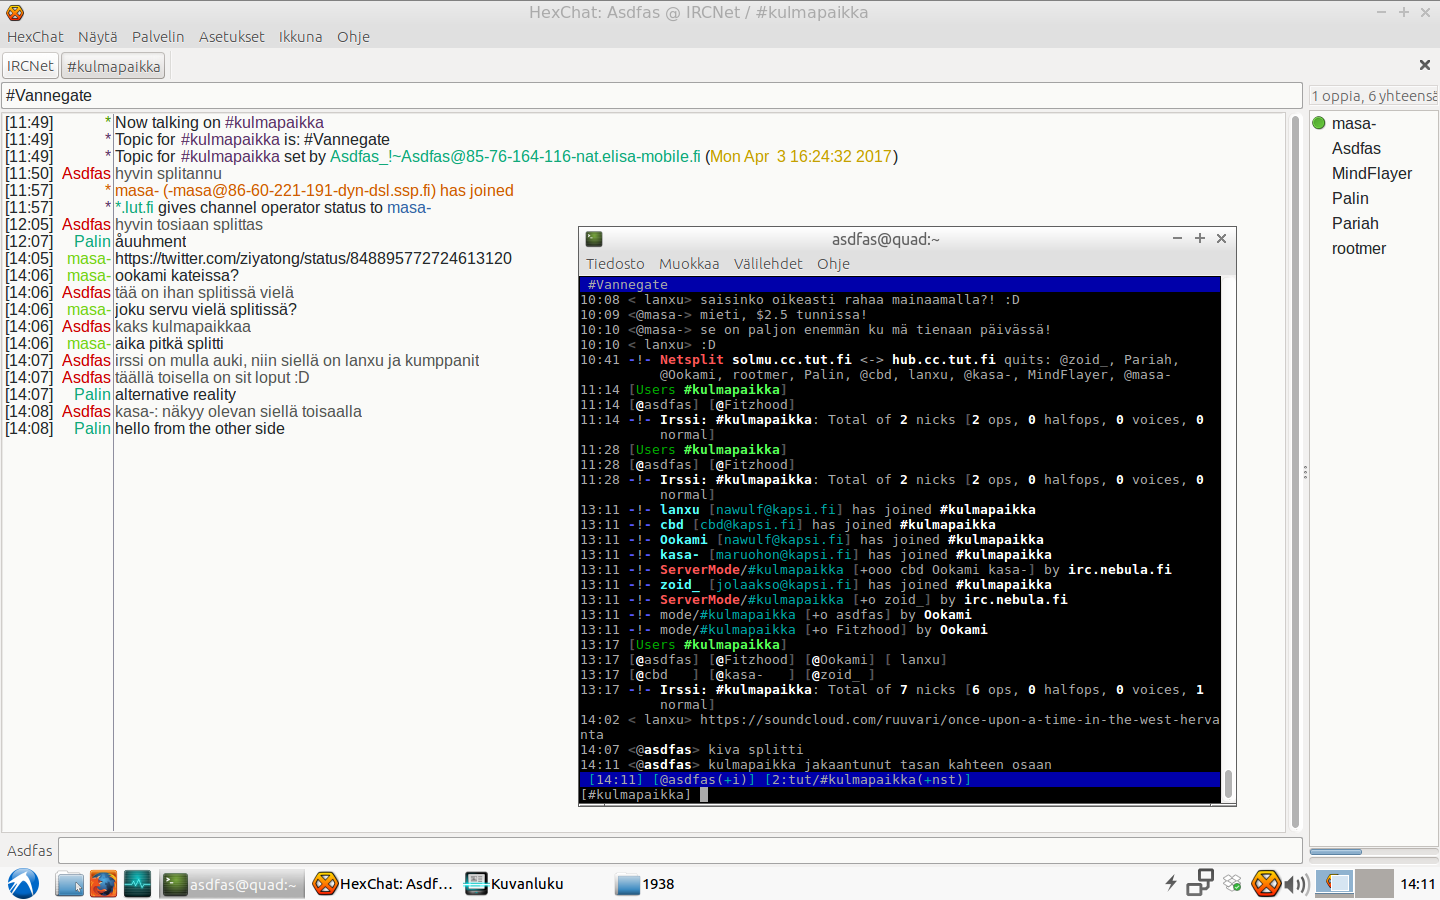Click the *.lut.fi server name in chat
The image size is (1440, 900).
[134, 207]
